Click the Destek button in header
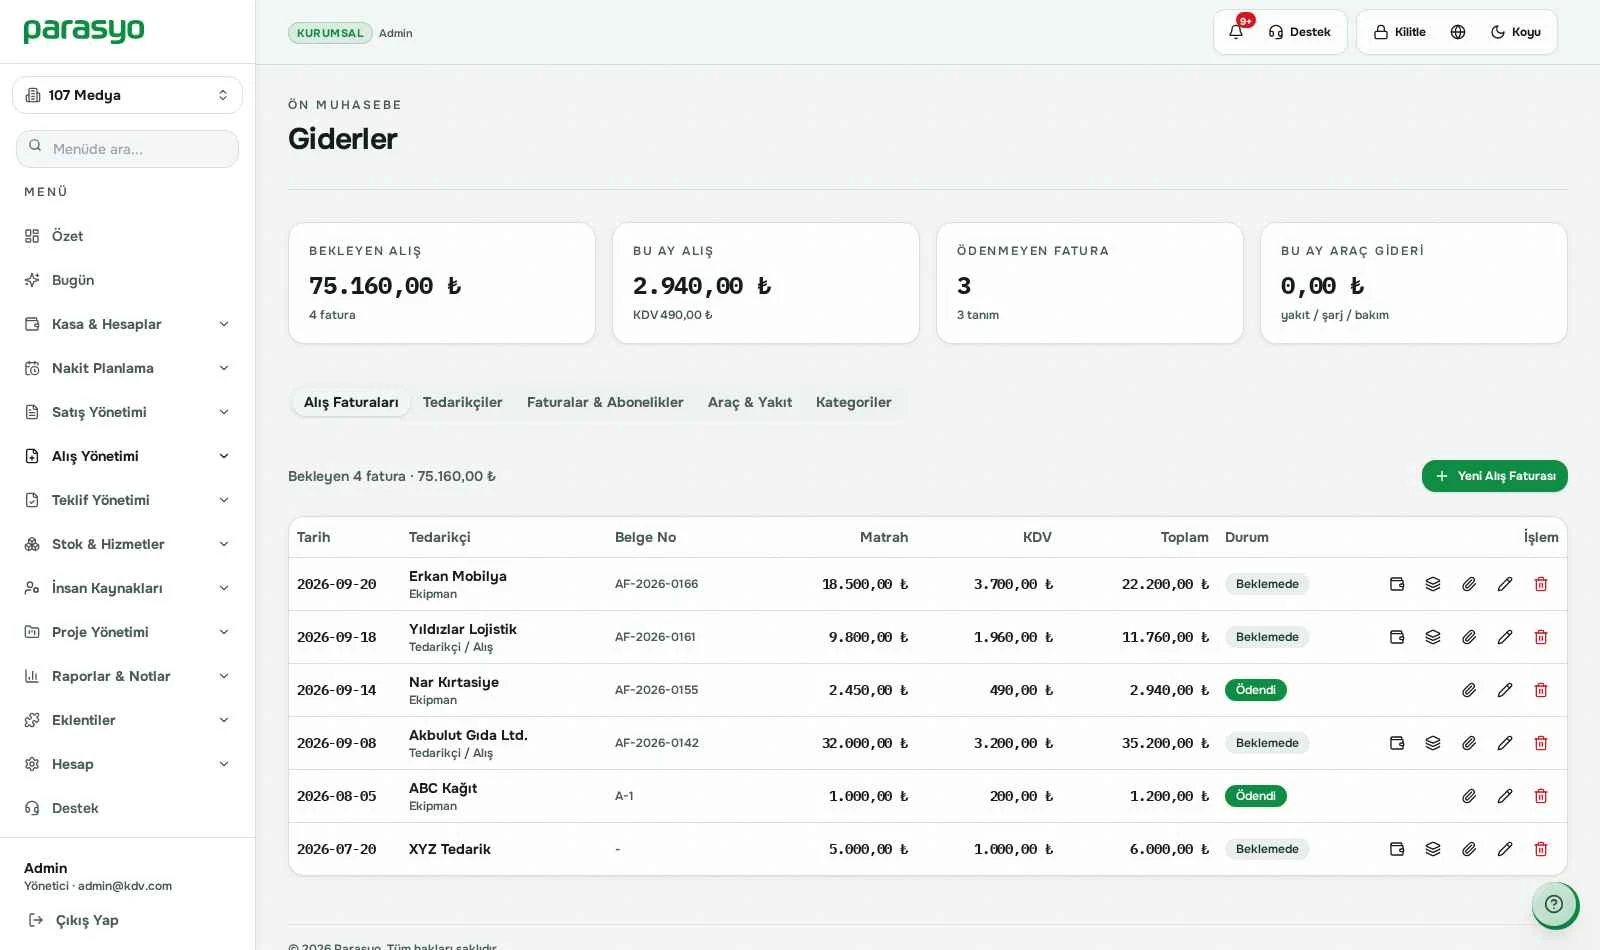Viewport: 1600px width, 950px height. tap(1299, 32)
